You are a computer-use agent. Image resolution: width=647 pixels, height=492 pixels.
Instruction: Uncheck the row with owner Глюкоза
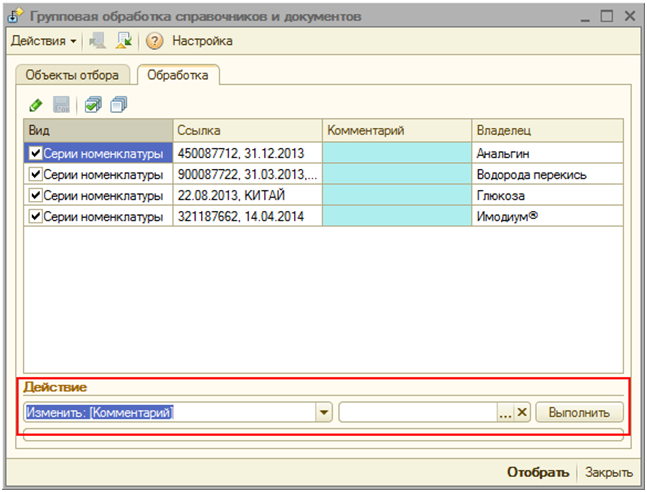[x=36, y=195]
